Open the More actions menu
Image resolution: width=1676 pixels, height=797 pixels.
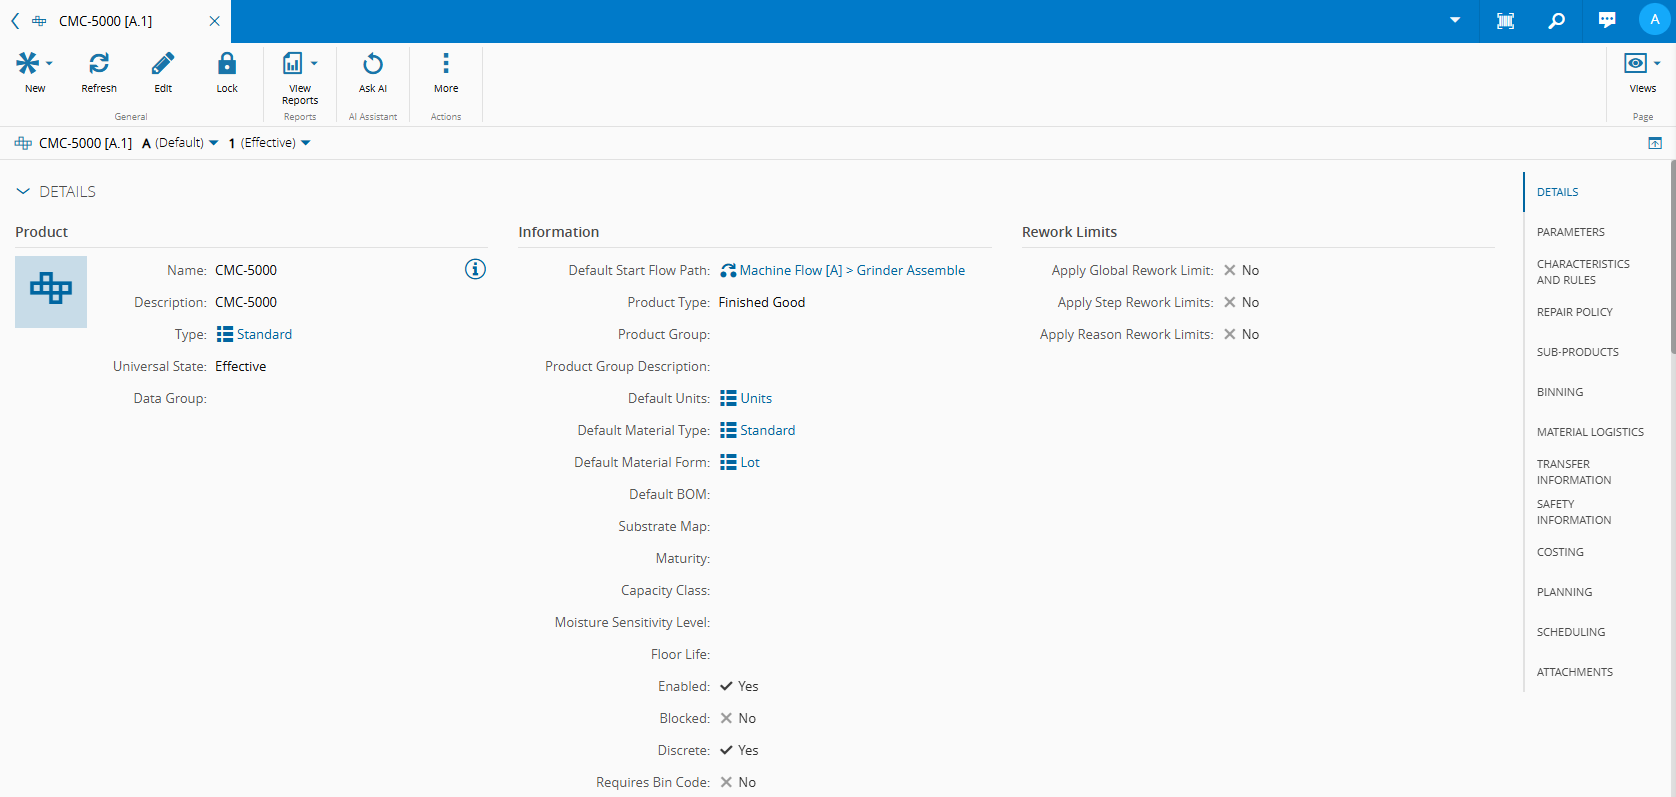click(446, 64)
